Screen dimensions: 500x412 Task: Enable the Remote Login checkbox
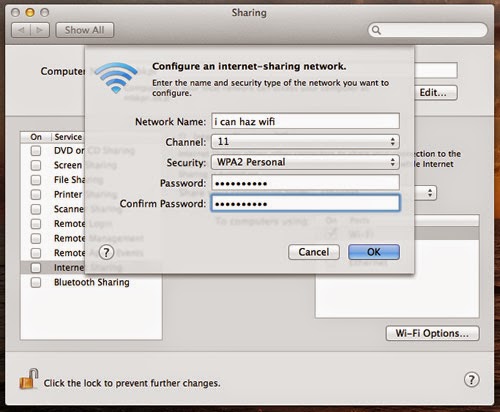pos(36,224)
